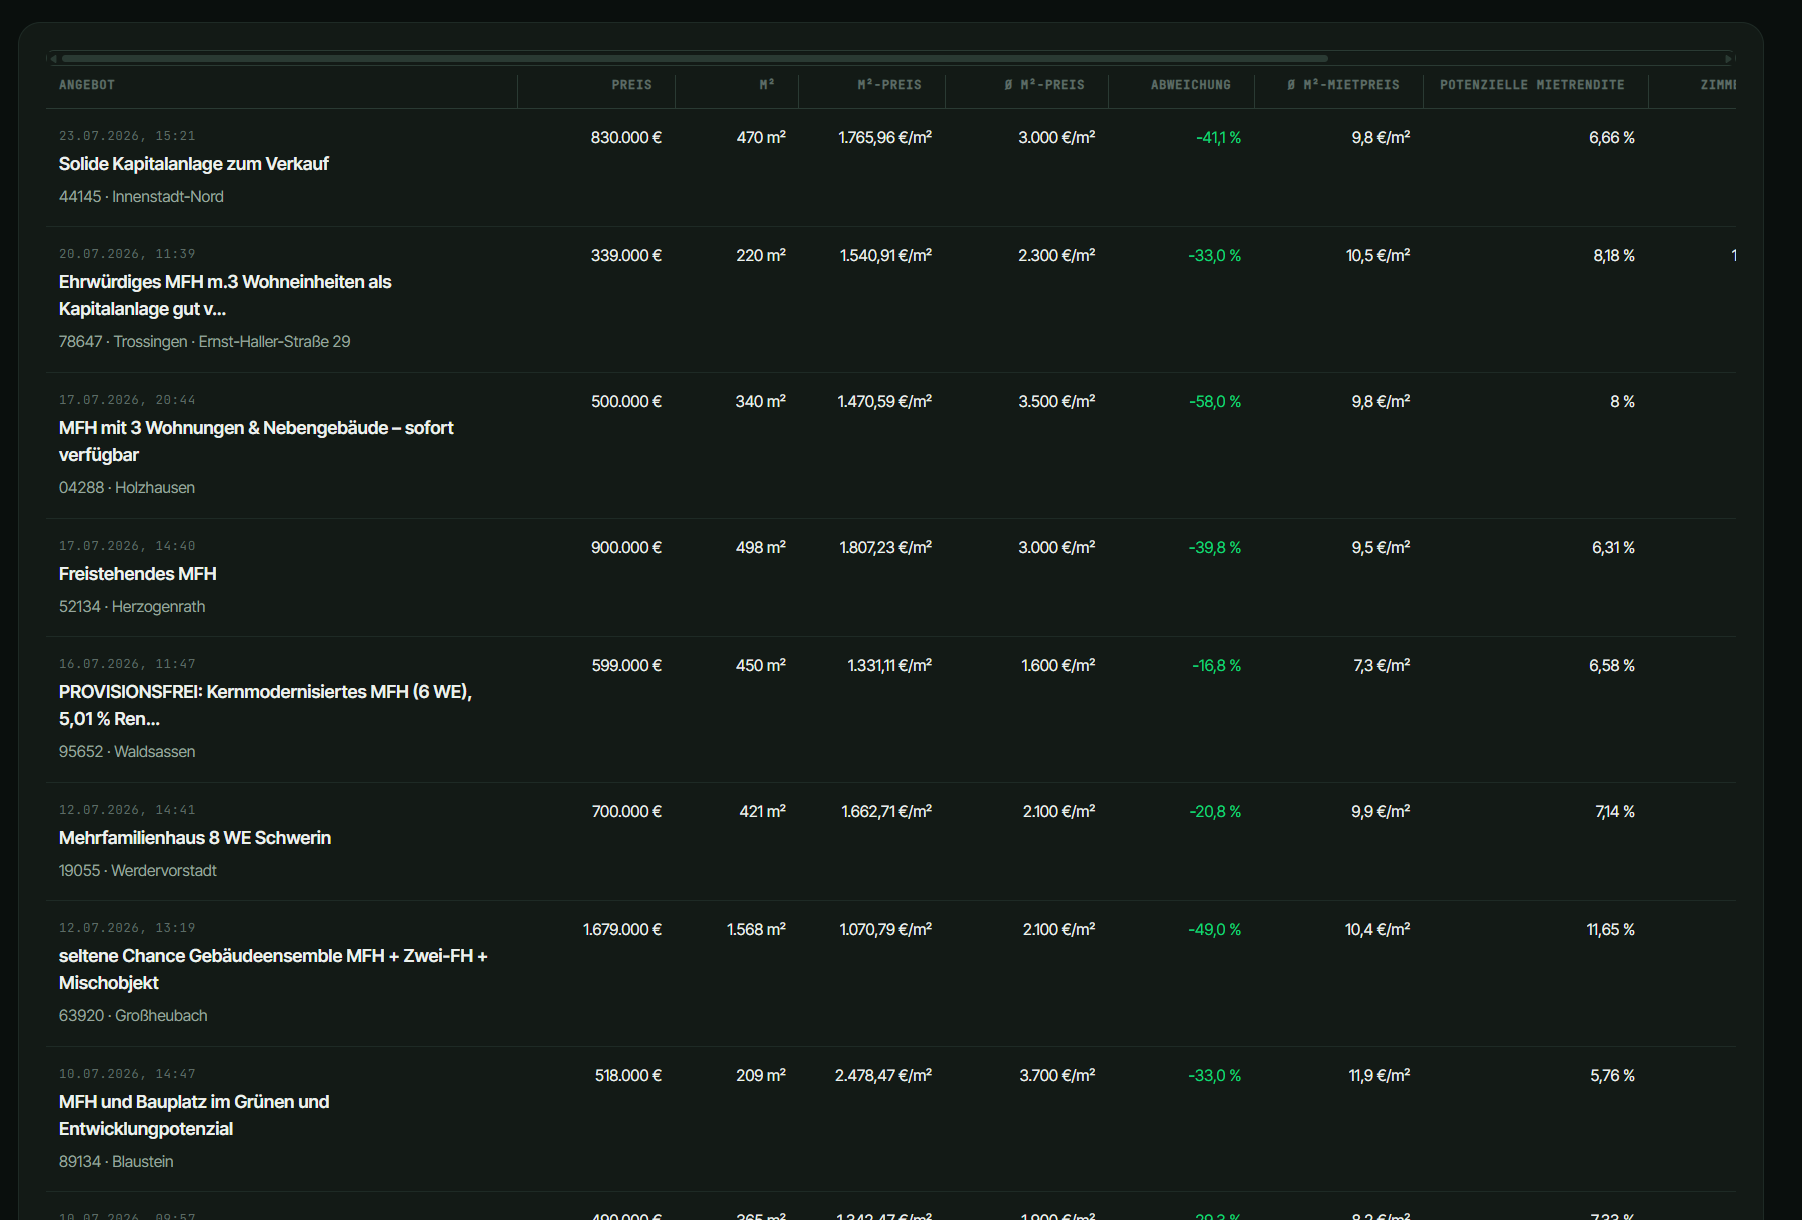
Task: Click the M² column header
Action: point(767,85)
